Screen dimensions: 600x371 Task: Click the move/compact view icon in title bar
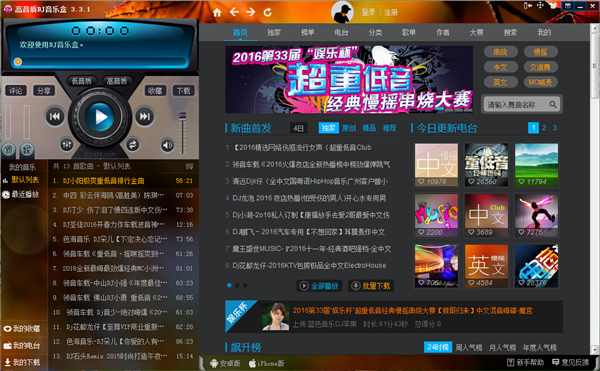[x=540, y=5]
